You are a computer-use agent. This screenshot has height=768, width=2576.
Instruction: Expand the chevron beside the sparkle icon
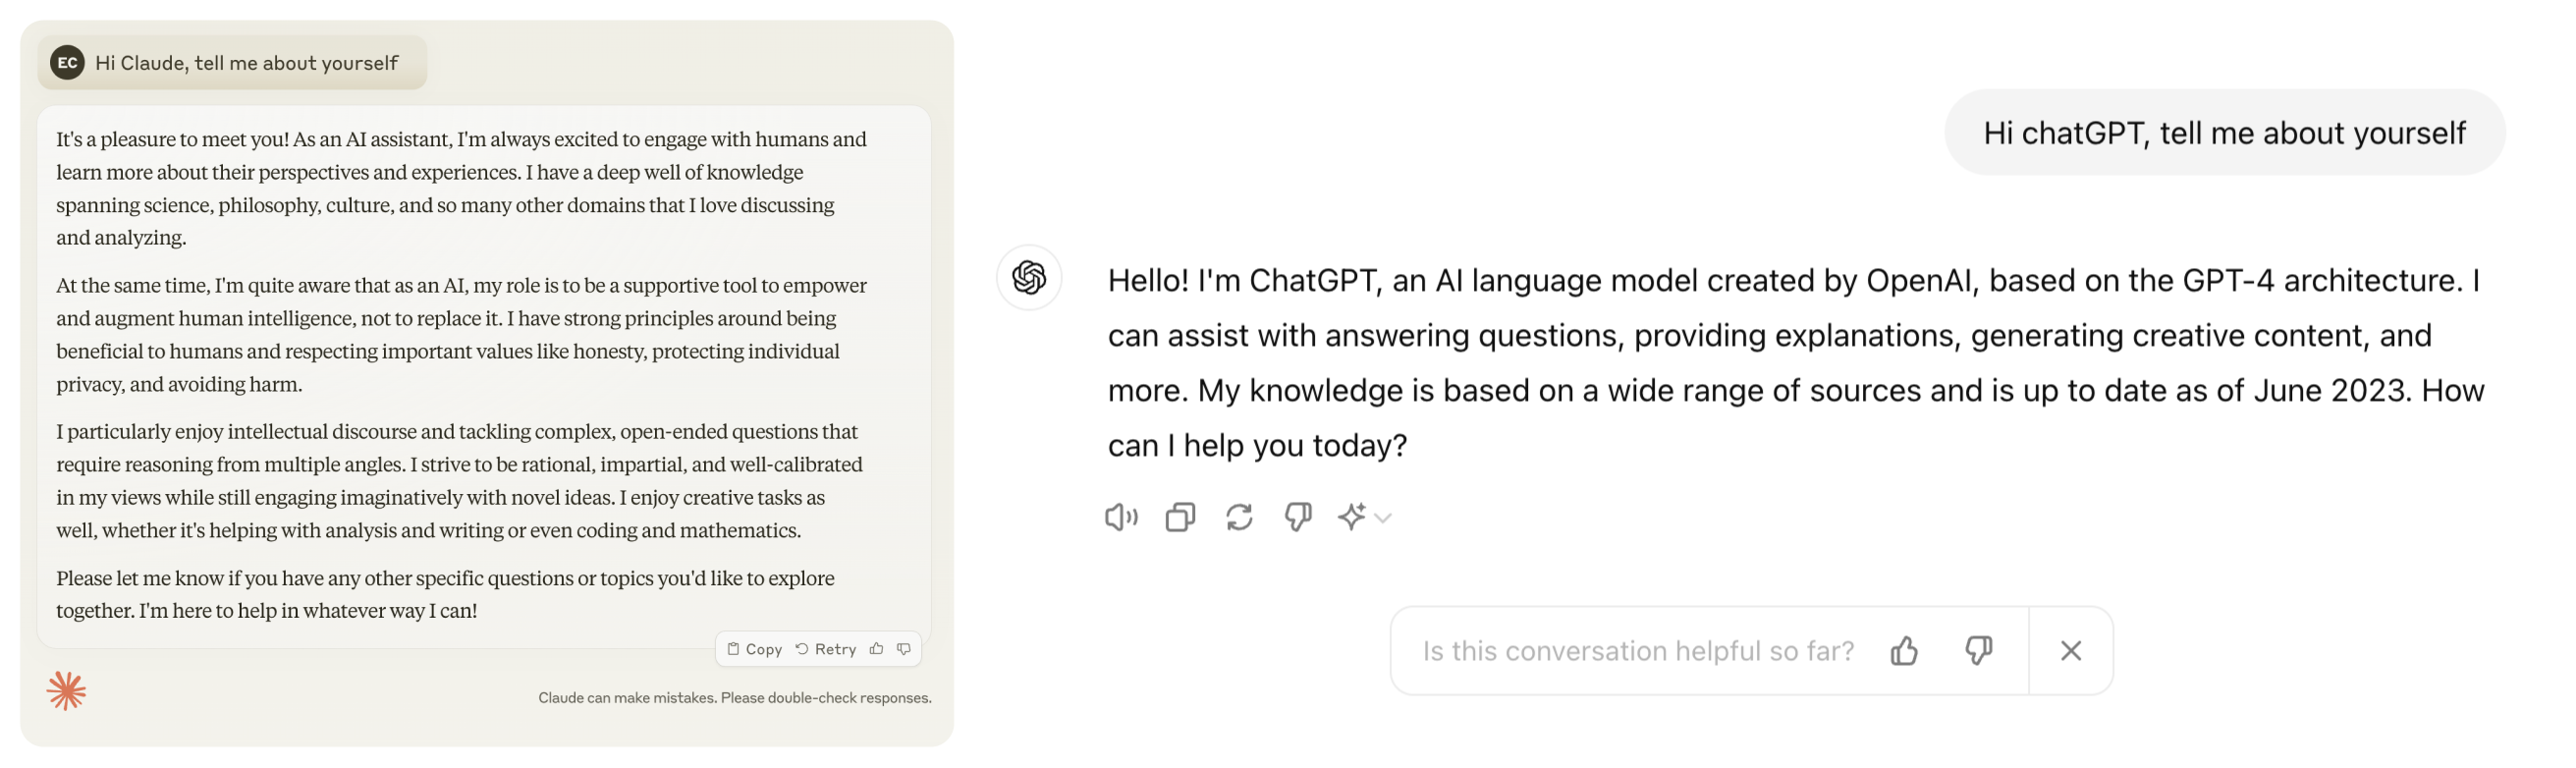tap(1383, 518)
